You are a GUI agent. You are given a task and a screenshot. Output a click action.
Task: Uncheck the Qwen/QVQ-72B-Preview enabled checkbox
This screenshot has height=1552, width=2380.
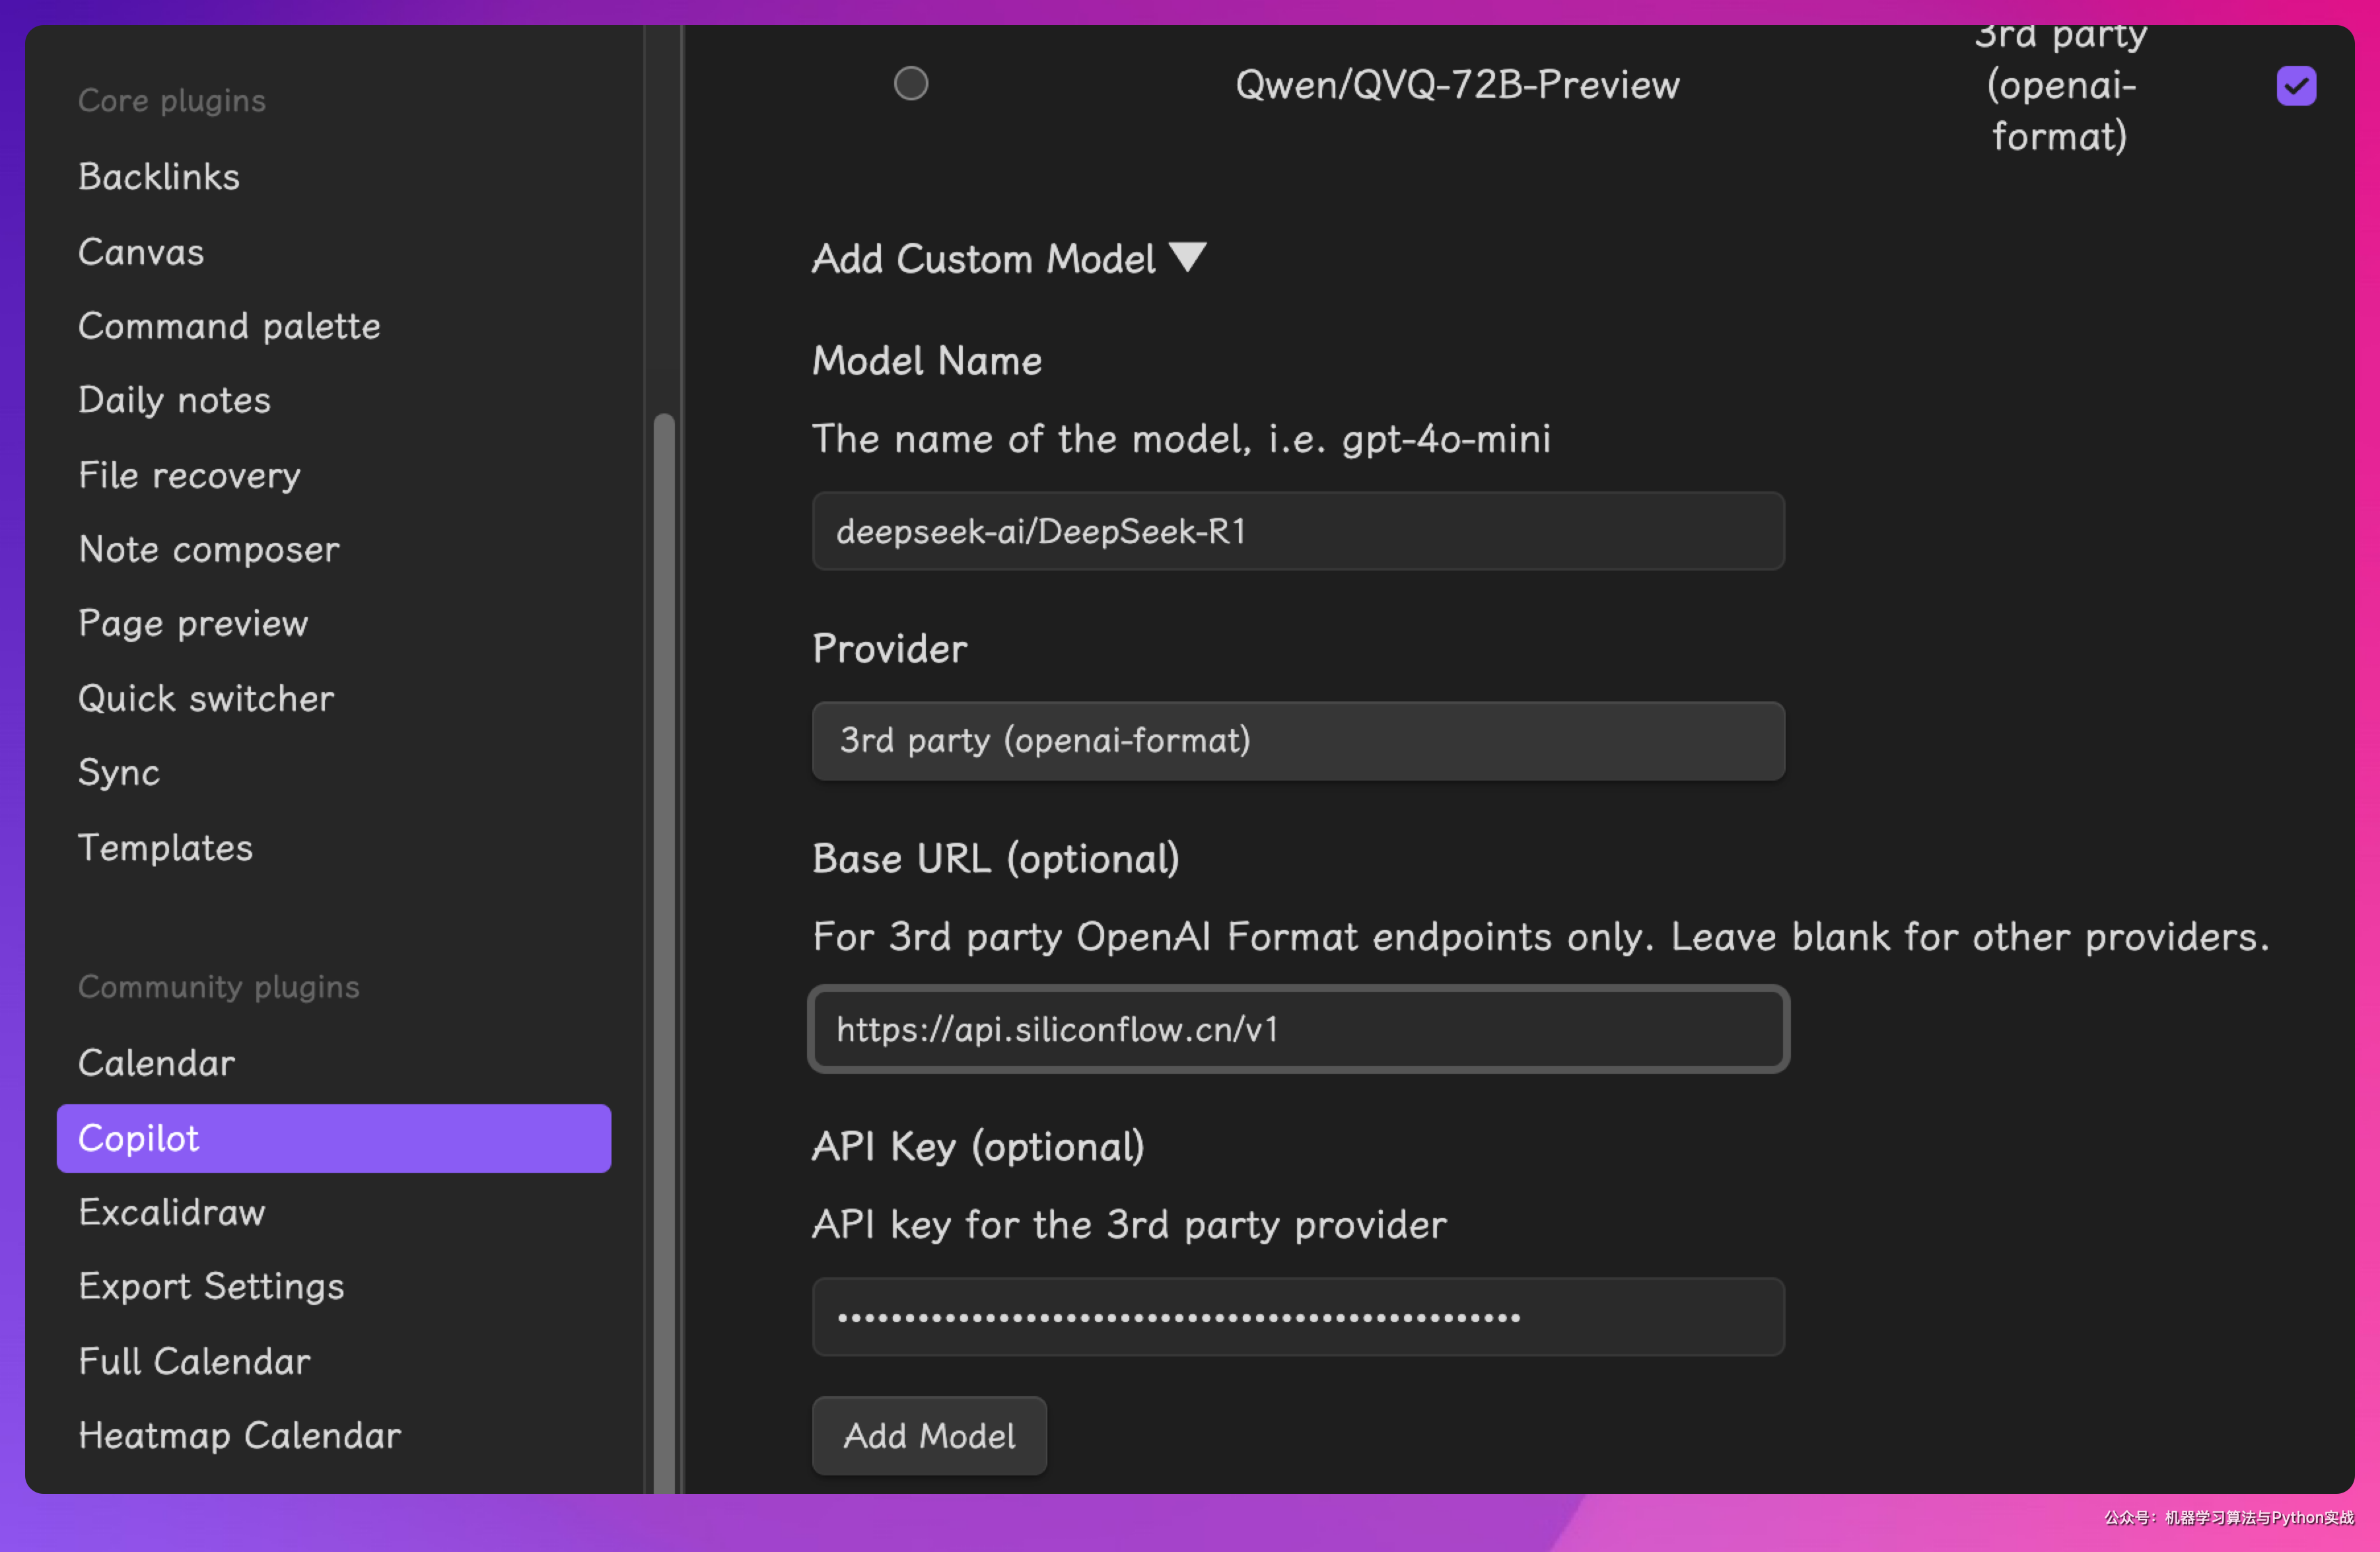coord(2295,86)
